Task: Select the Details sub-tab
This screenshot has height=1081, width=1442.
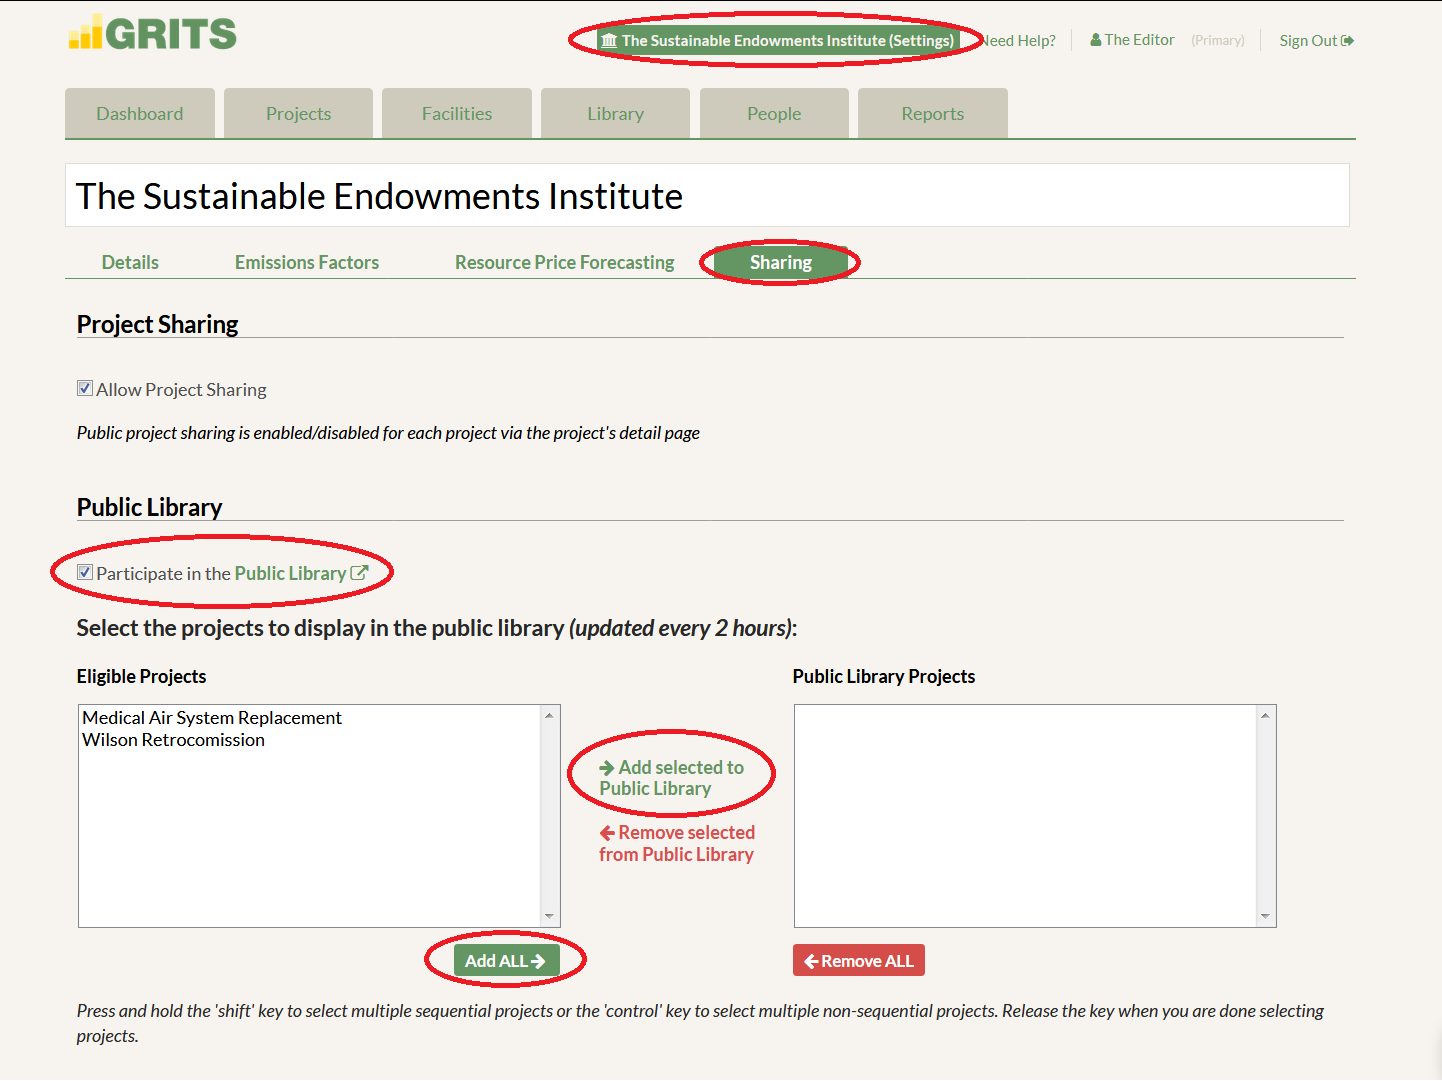Action: point(130,262)
